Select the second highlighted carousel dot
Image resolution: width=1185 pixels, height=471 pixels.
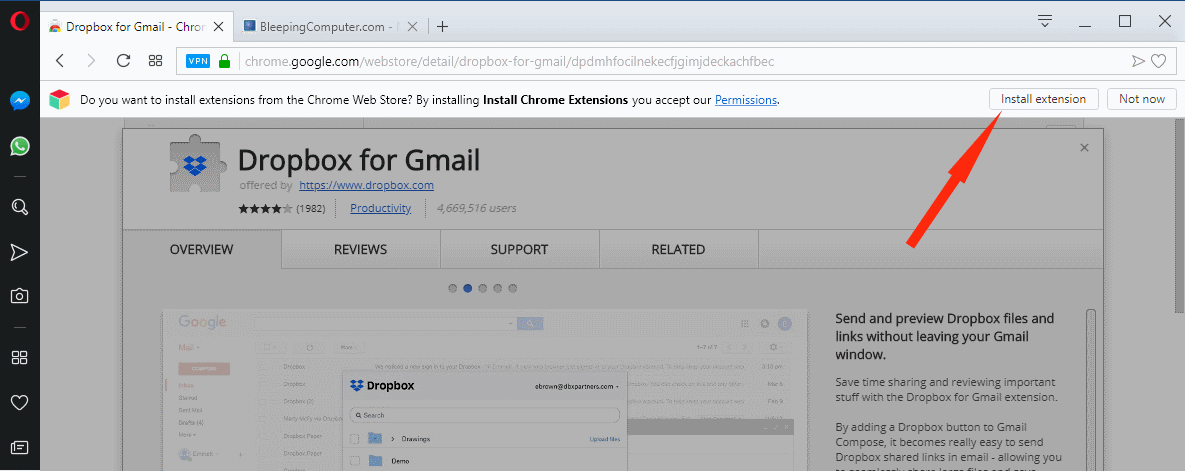(468, 288)
